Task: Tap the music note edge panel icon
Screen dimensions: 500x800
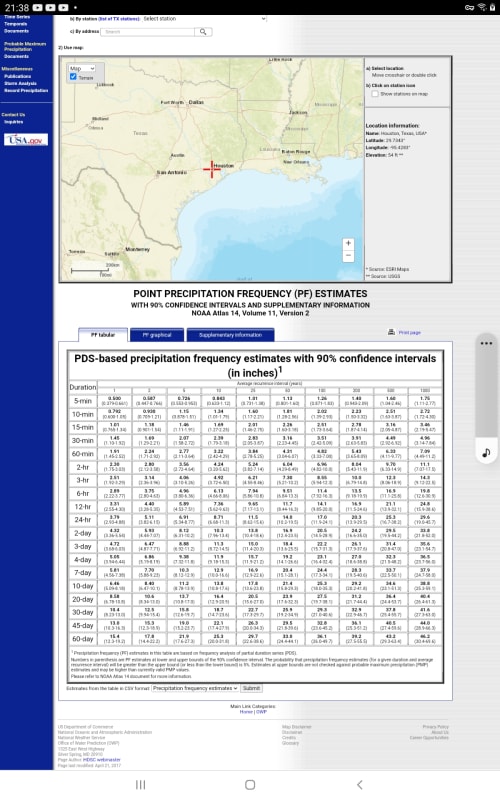Action: coord(486,453)
